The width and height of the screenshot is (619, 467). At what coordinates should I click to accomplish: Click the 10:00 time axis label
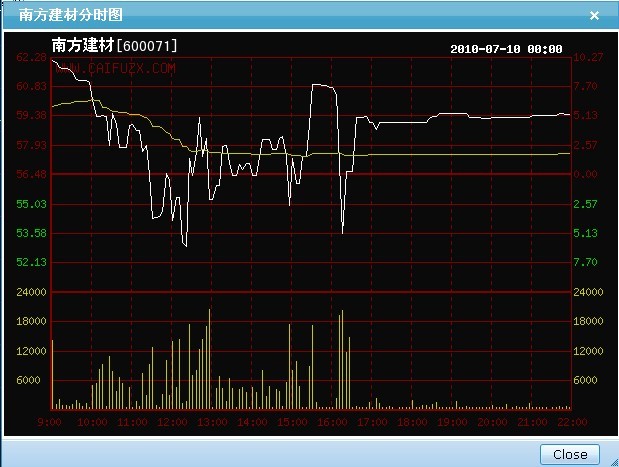tap(92, 422)
